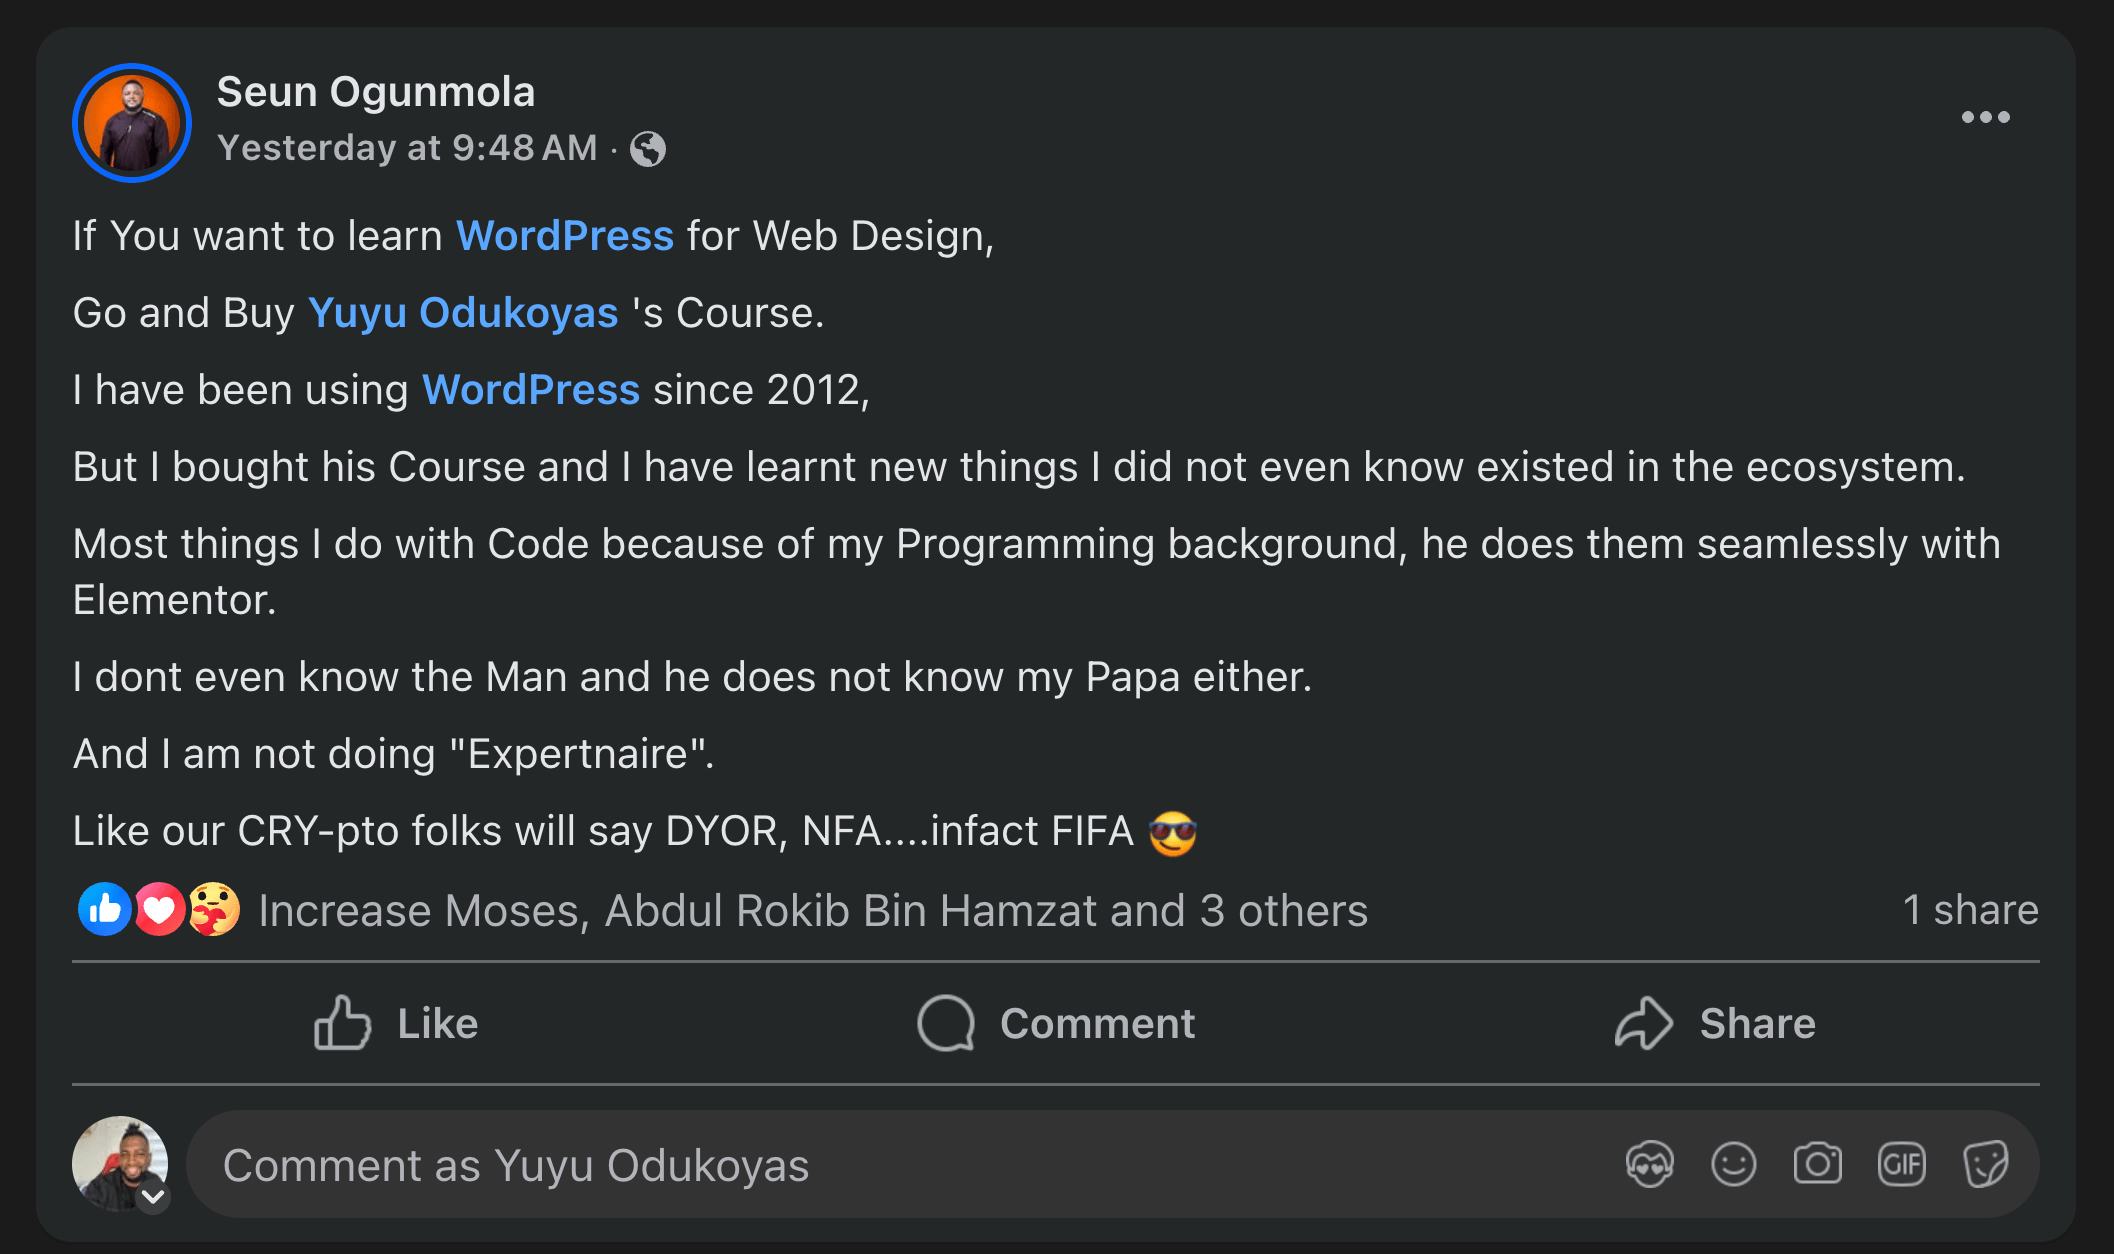Click the Comment button
The height and width of the screenshot is (1254, 2114).
(1056, 1023)
